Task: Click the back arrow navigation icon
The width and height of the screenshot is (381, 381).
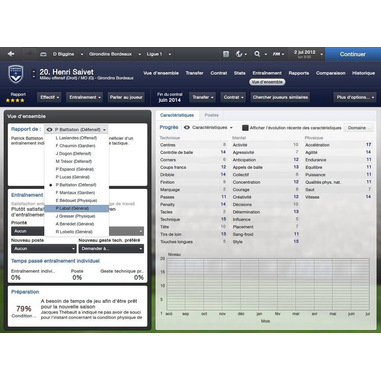Action: click(x=11, y=54)
